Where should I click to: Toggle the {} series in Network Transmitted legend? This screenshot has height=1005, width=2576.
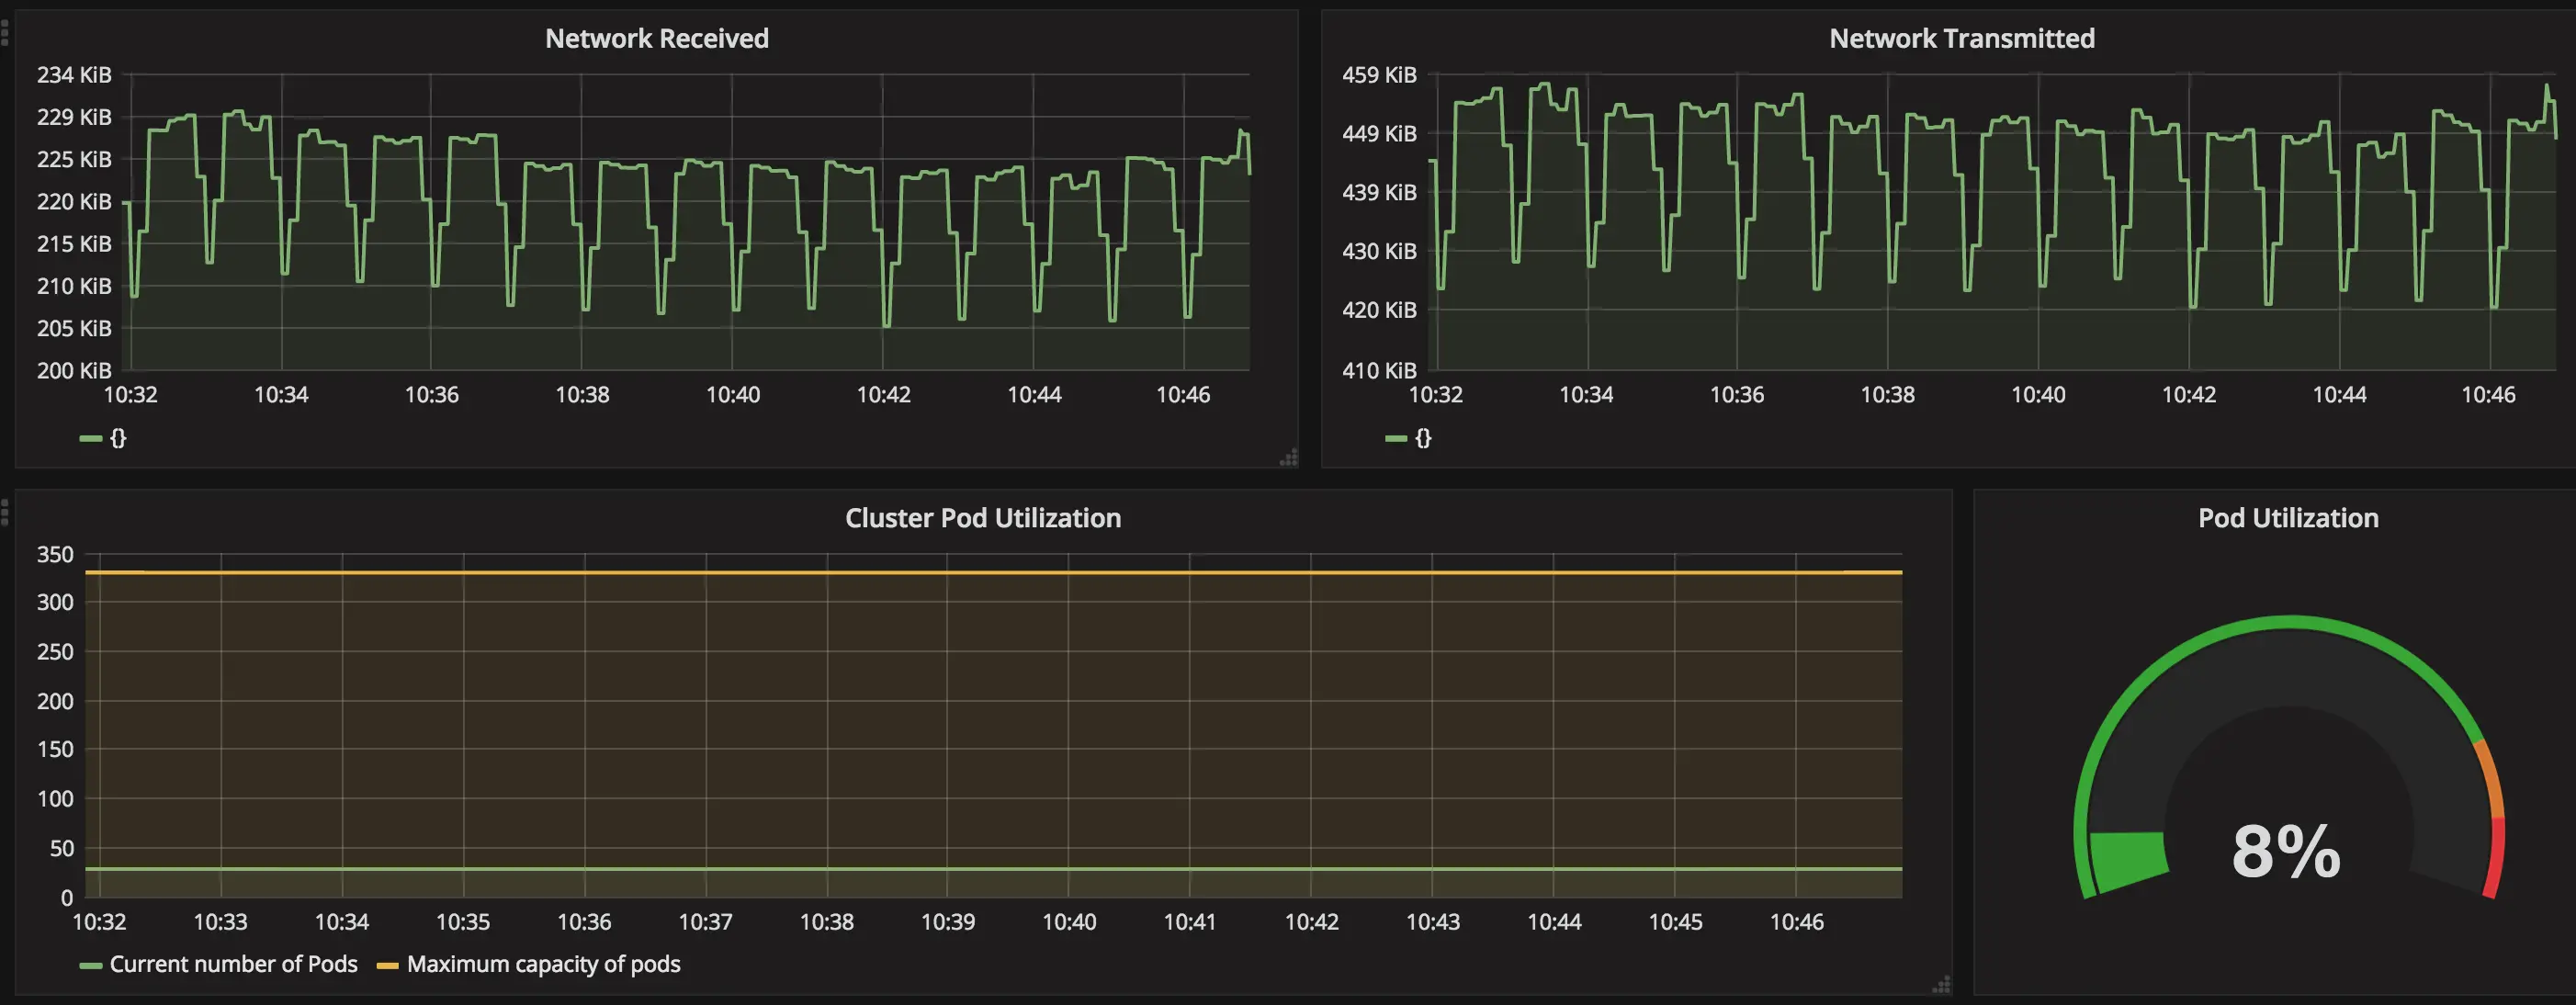1423,438
